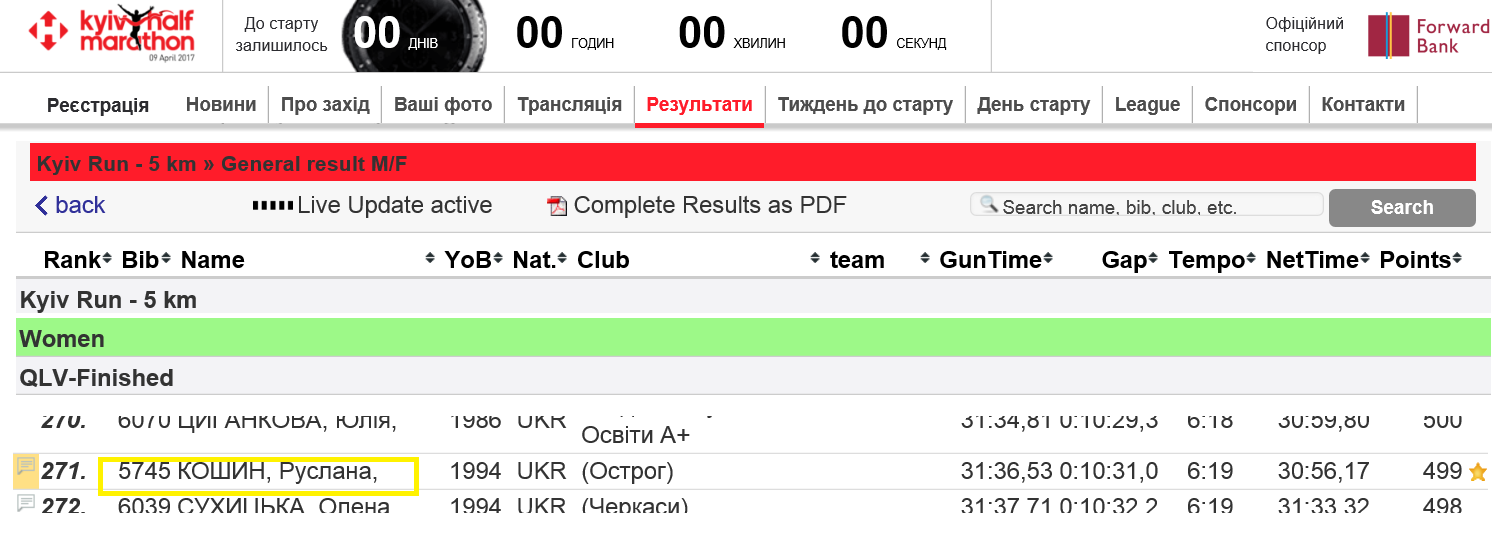Click the PDF icon for Complete Results

(x=557, y=206)
